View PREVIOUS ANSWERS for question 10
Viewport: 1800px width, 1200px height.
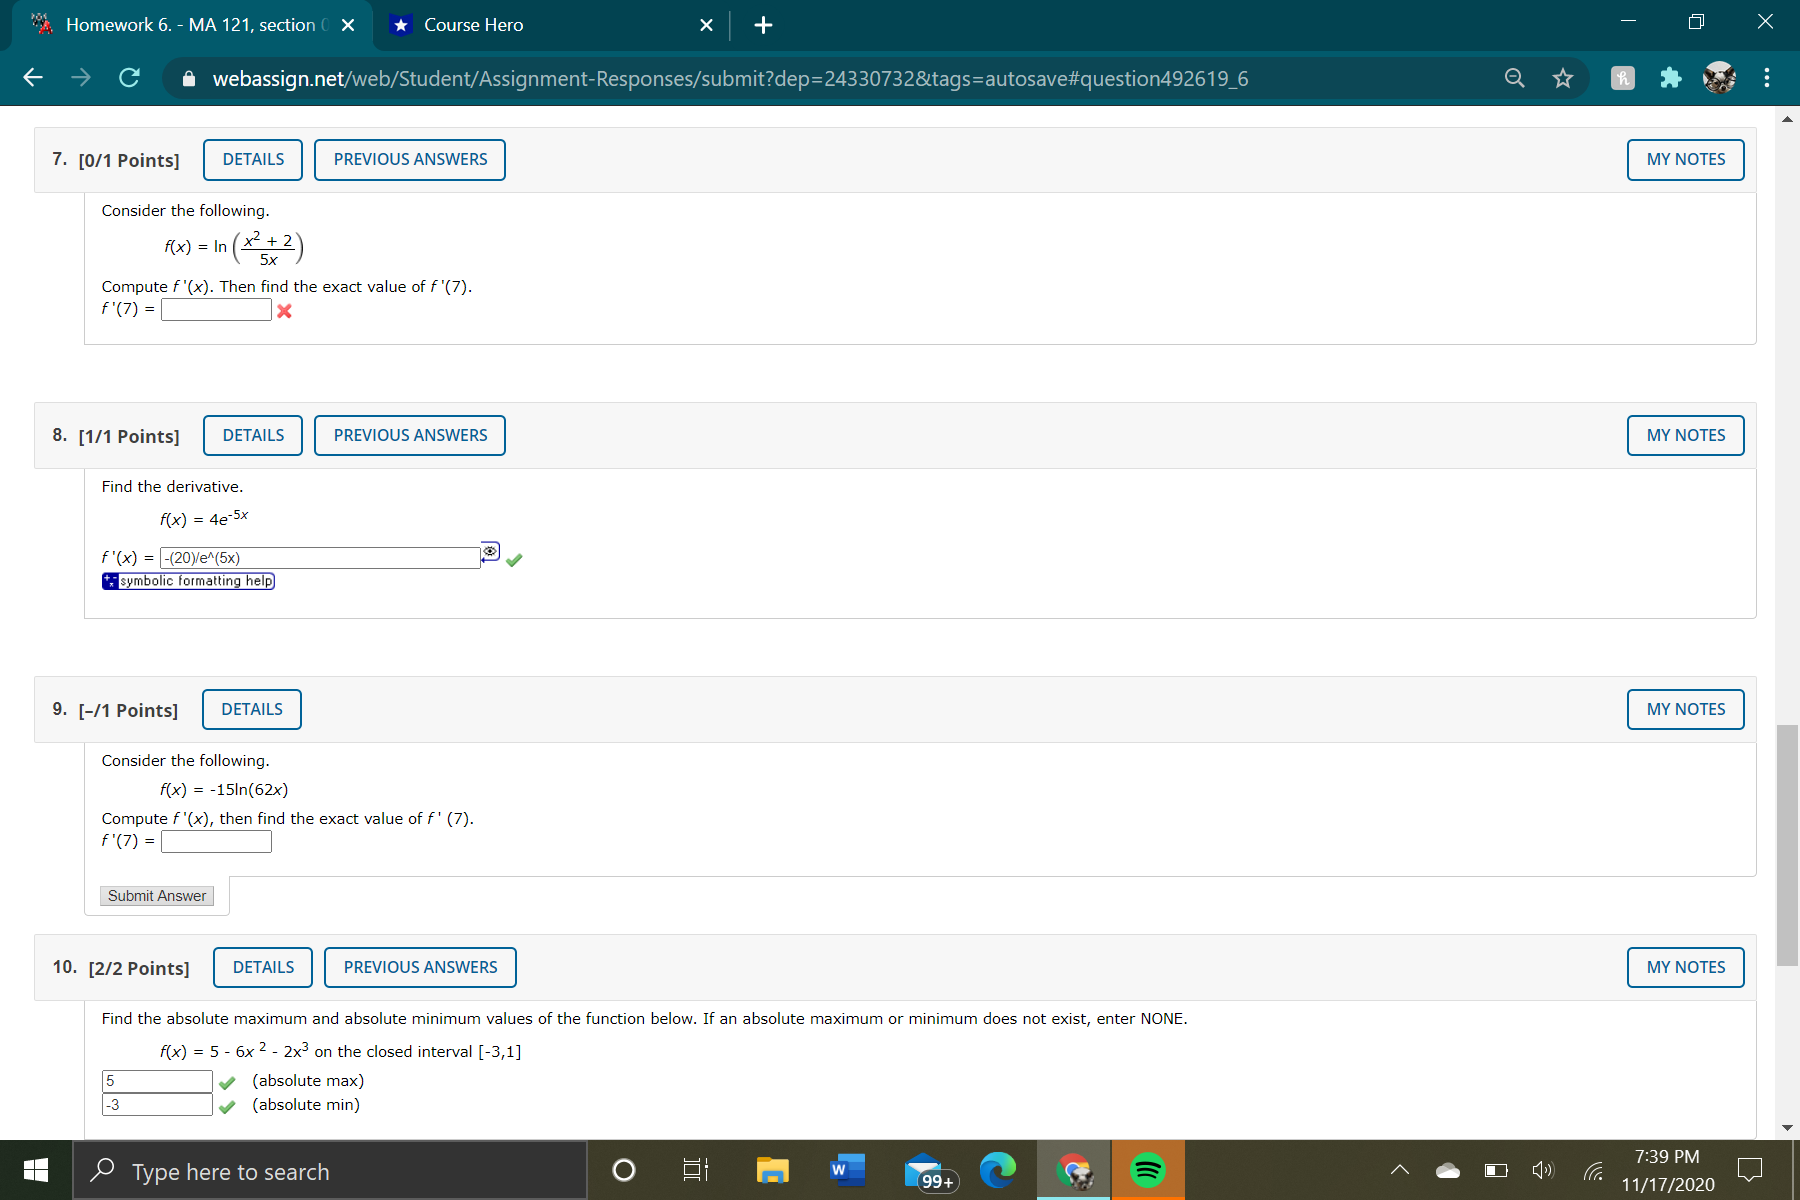pos(420,968)
